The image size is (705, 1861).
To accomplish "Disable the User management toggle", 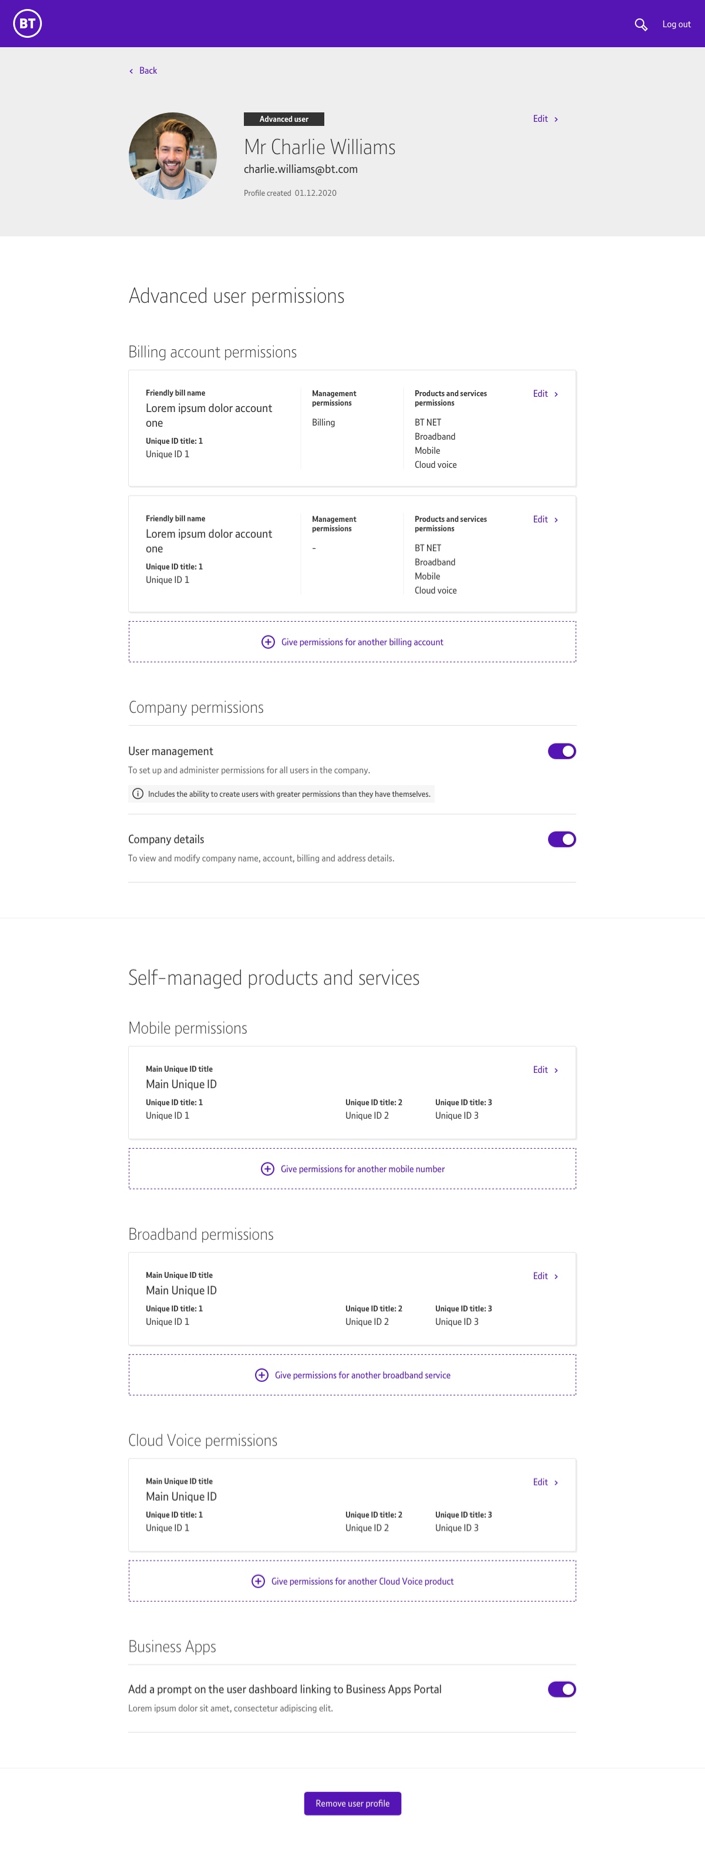I will click(562, 751).
